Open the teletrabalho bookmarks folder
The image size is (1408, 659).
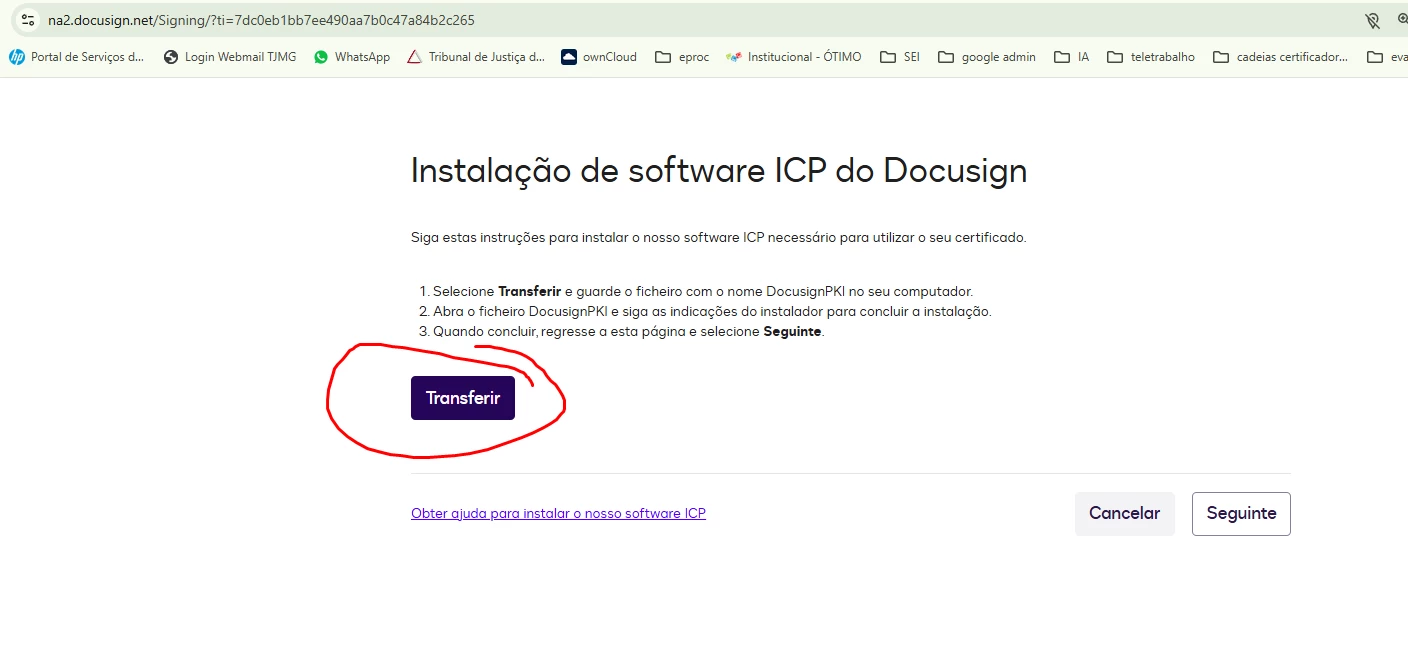[1151, 57]
